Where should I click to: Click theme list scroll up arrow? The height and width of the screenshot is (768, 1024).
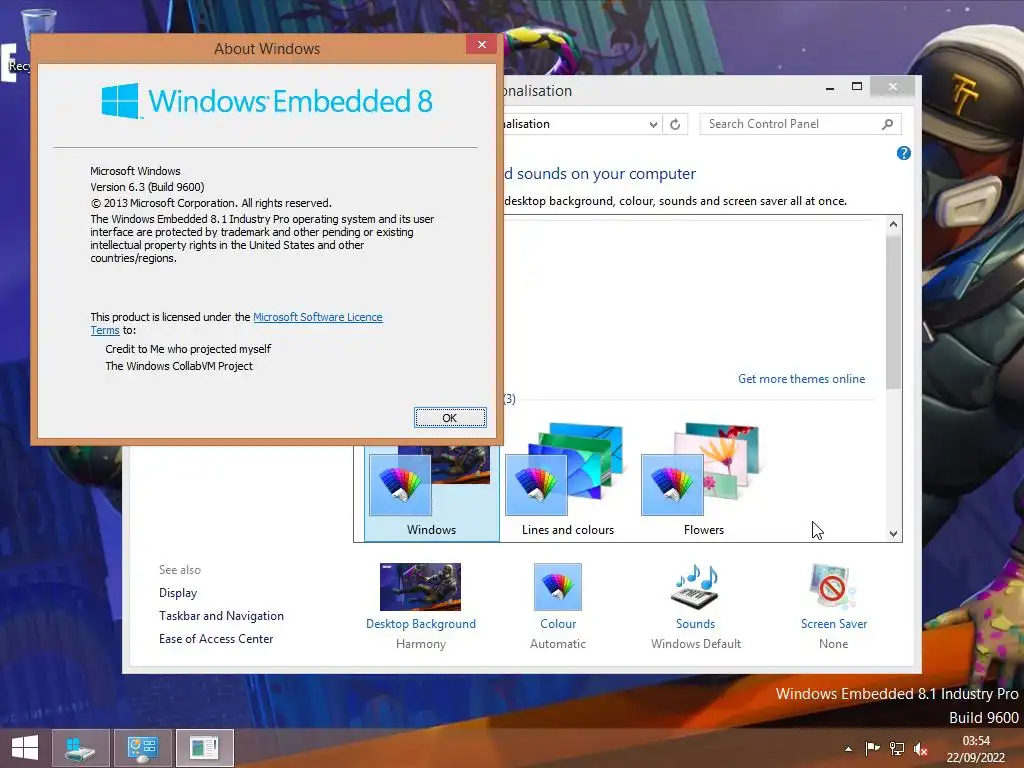coord(893,224)
